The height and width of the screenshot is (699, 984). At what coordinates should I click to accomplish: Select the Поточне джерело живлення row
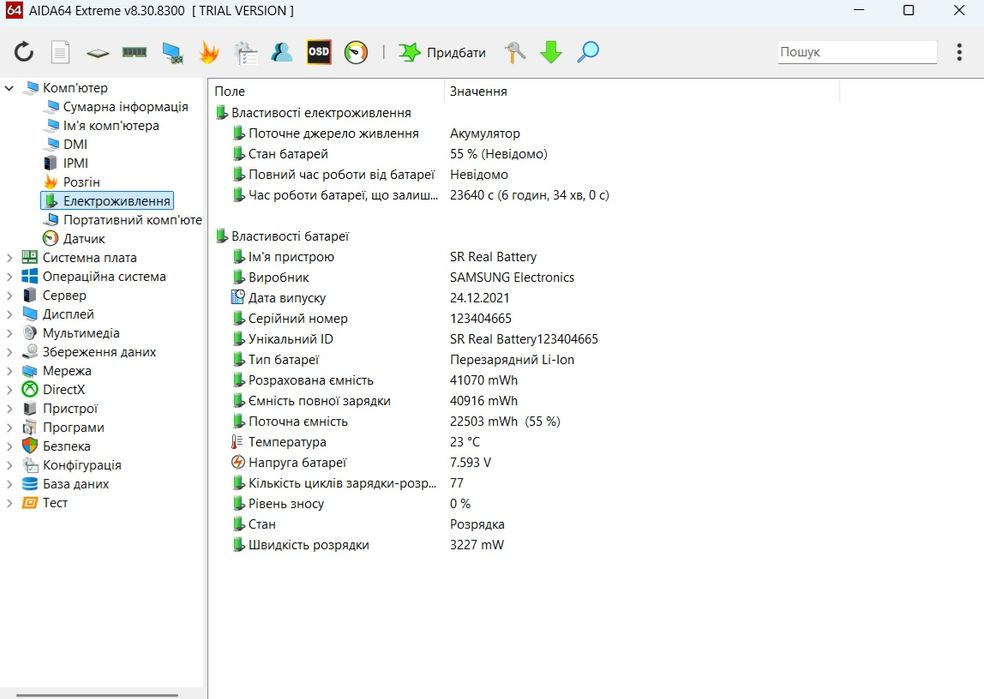tap(333, 134)
